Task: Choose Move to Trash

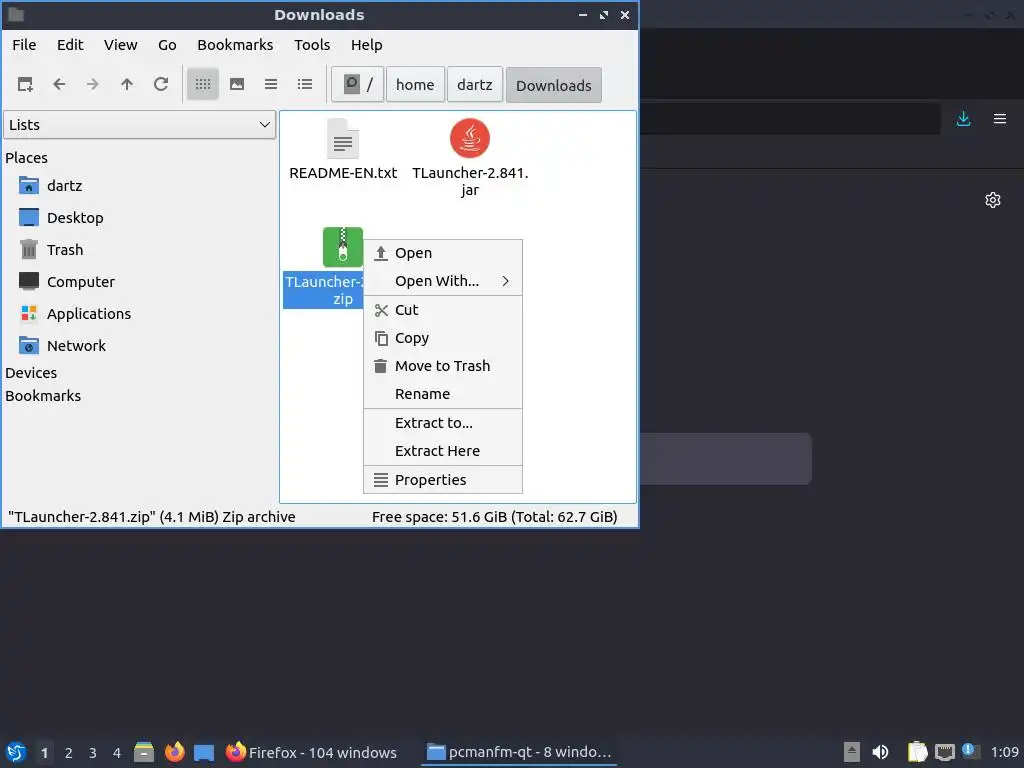Action: [443, 366]
